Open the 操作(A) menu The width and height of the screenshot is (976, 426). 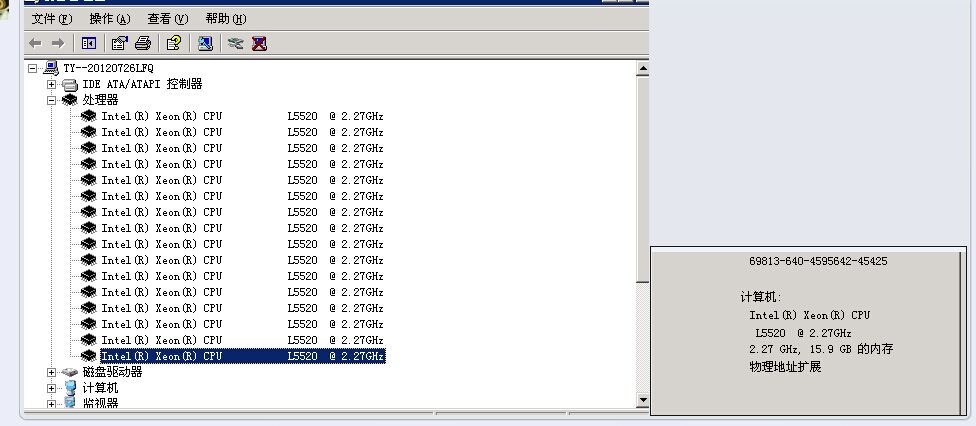pyautogui.click(x=110, y=19)
